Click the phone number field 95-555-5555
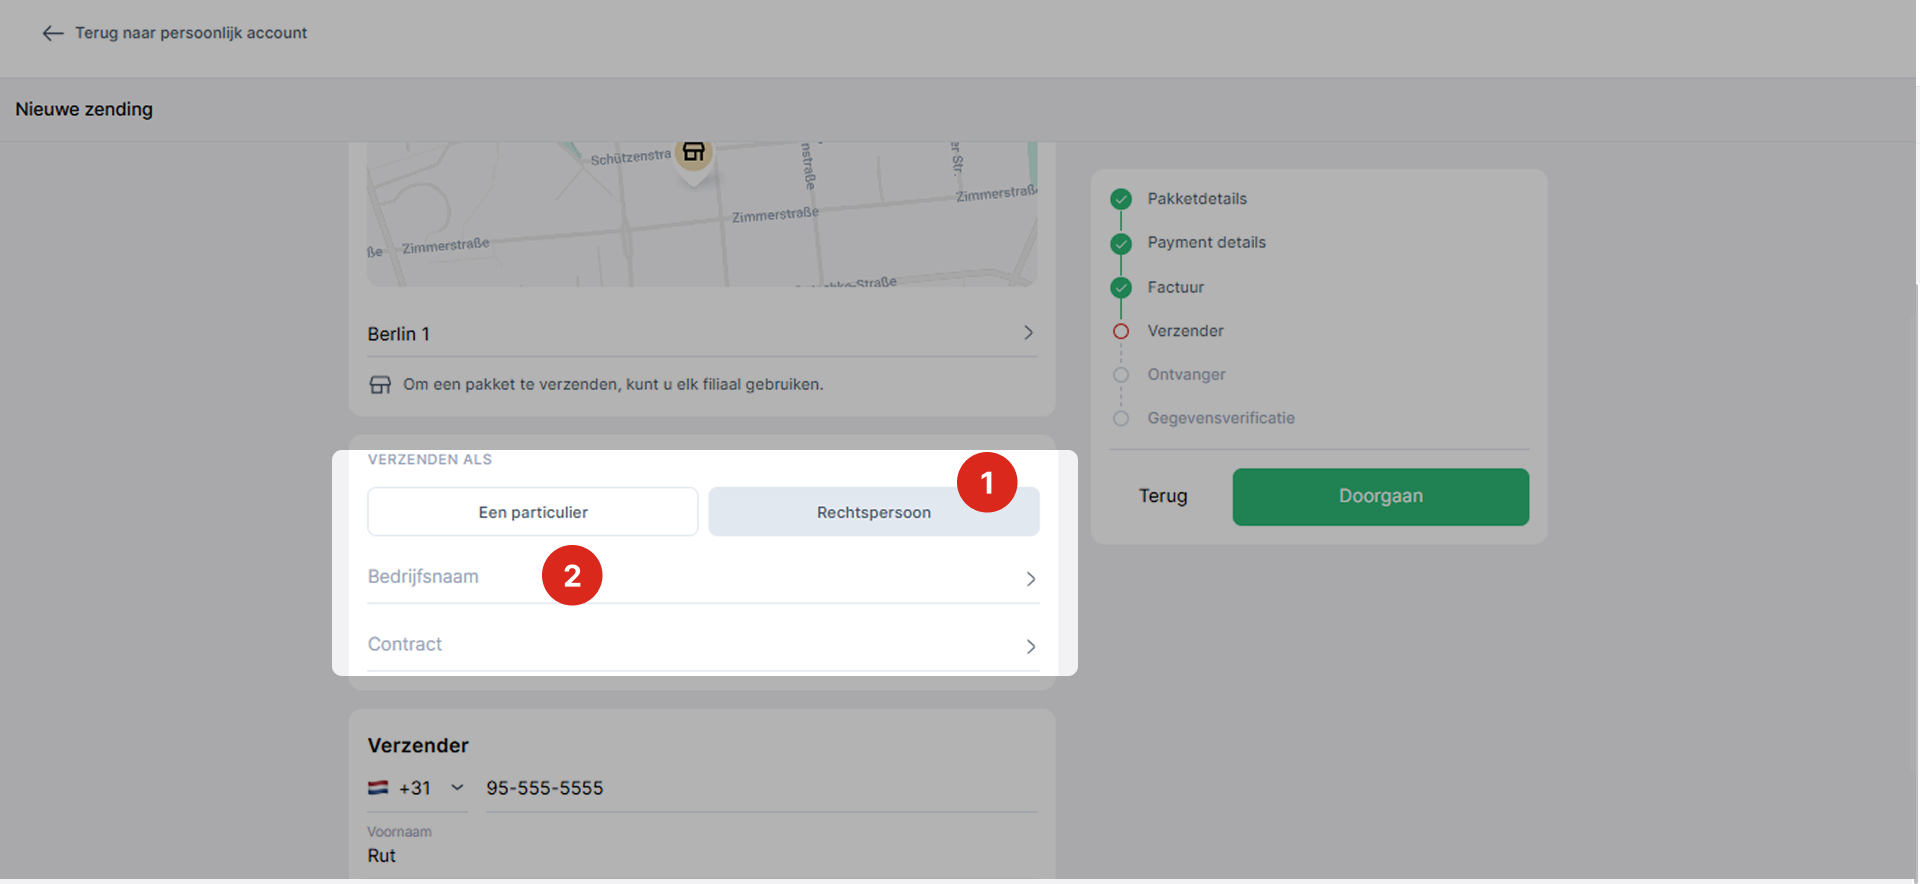This screenshot has width=1920, height=884. pos(760,788)
